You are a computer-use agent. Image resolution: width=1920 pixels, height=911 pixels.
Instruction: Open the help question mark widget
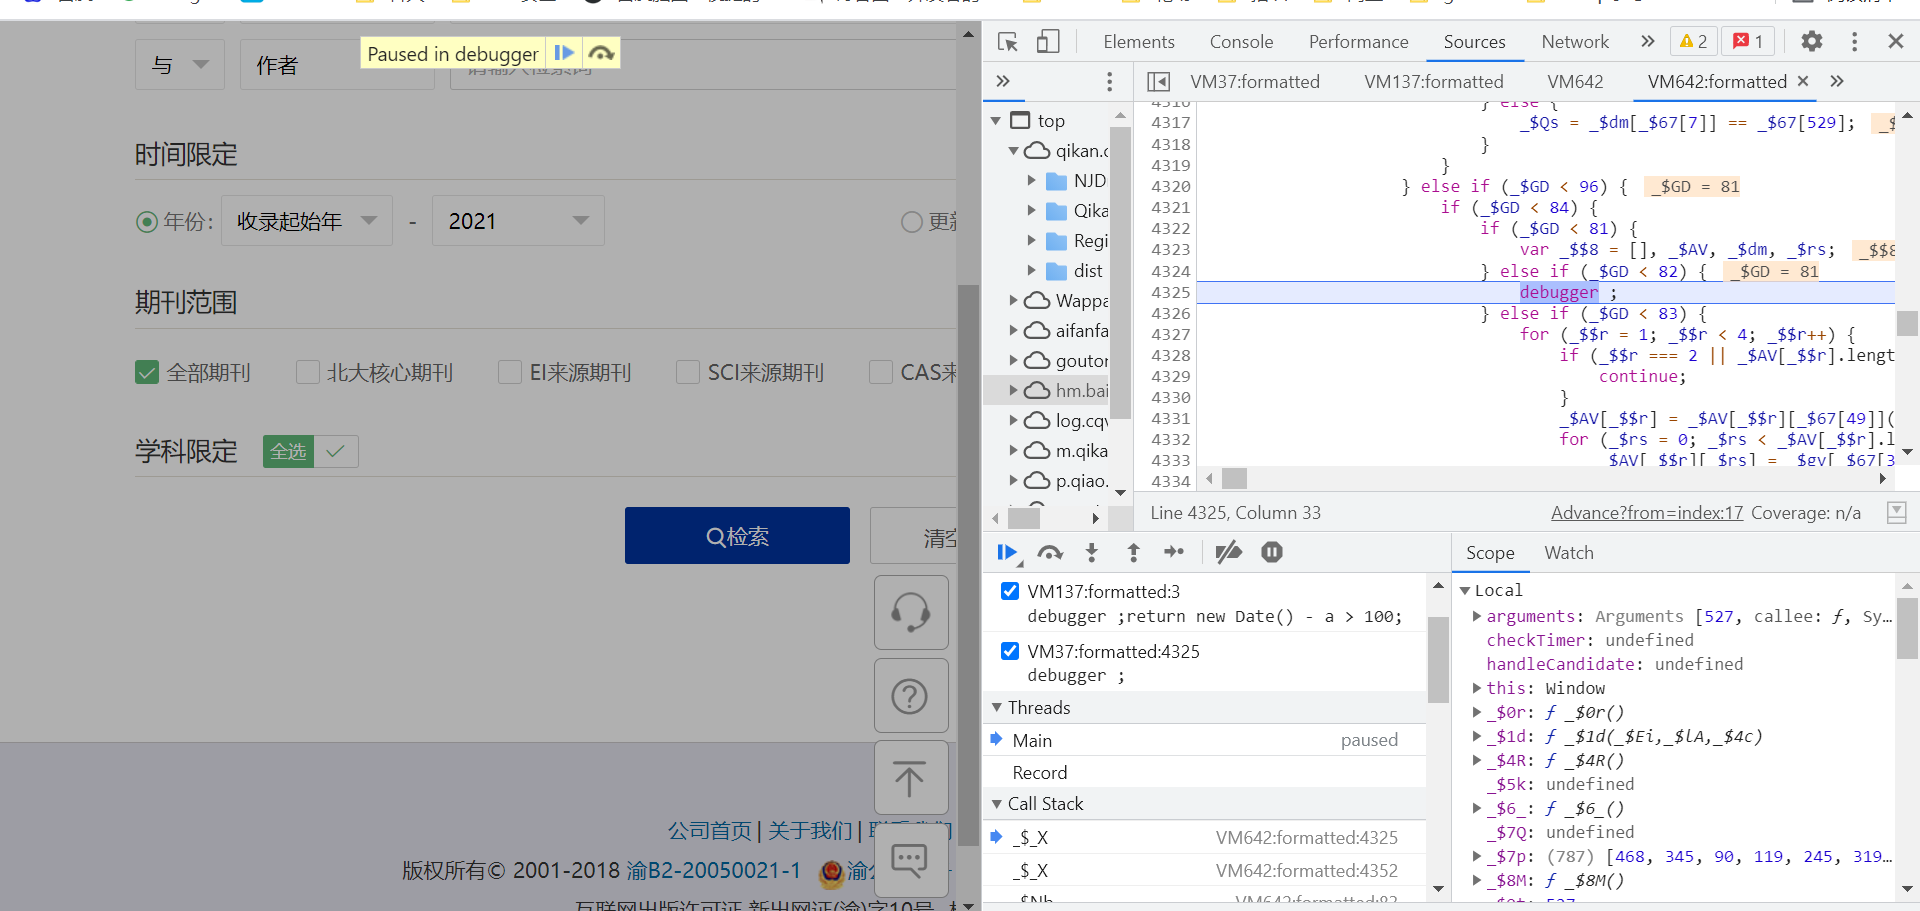pyautogui.click(x=911, y=695)
